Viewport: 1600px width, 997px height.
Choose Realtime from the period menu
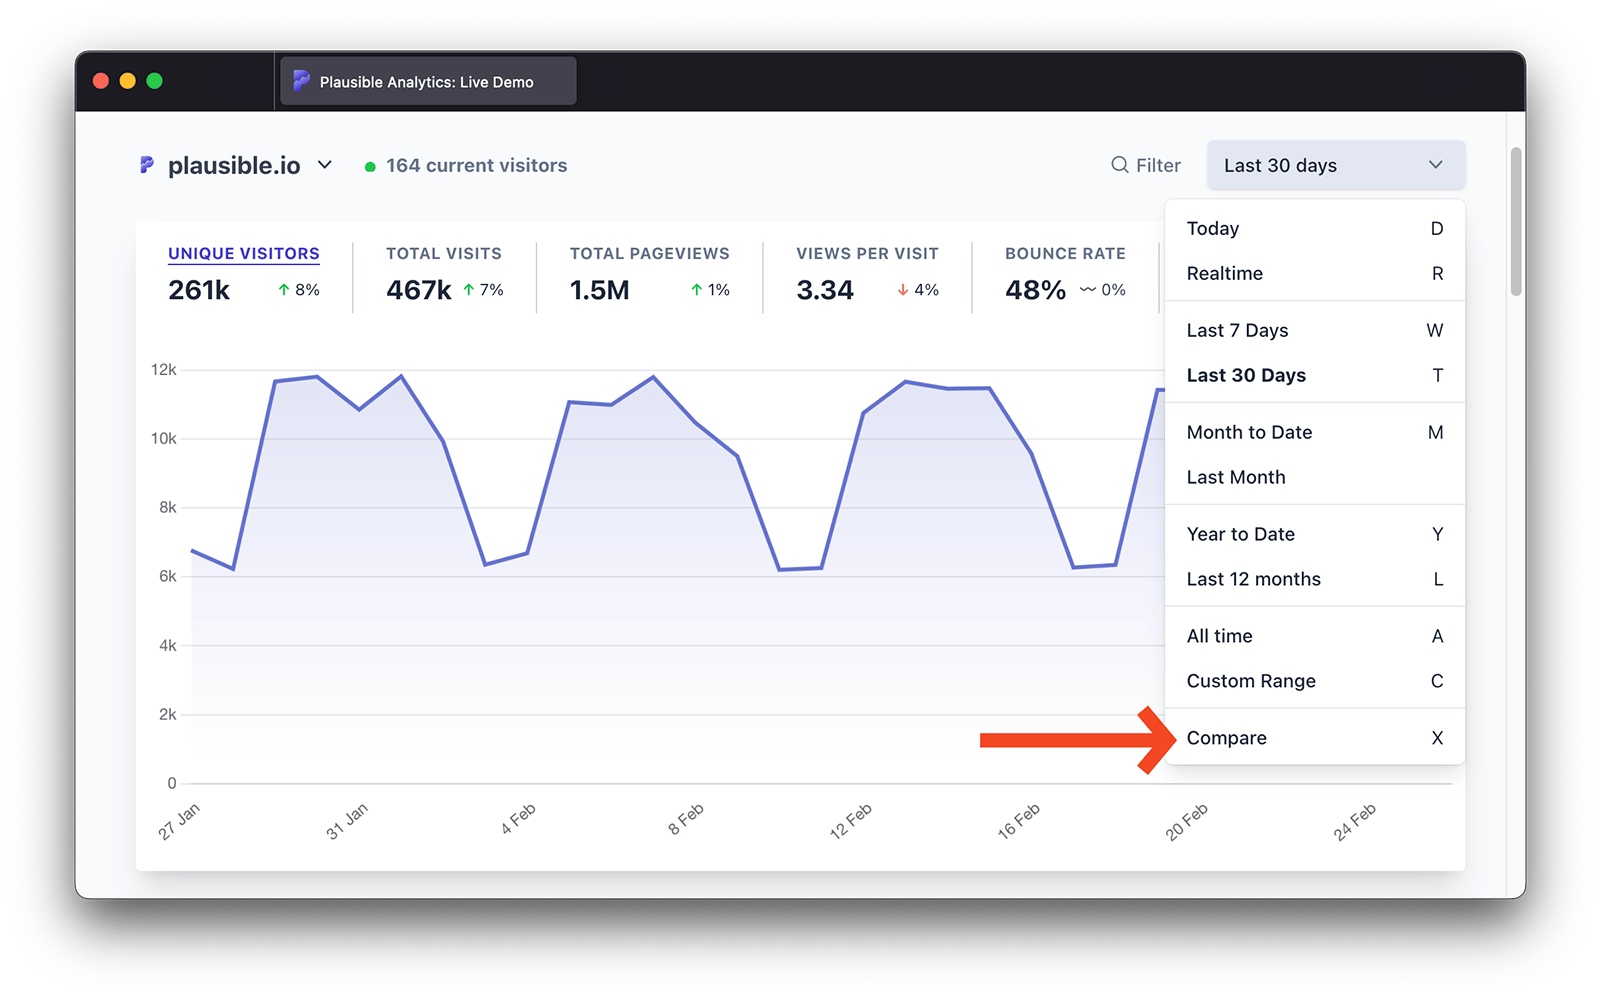pyautogui.click(x=1314, y=273)
